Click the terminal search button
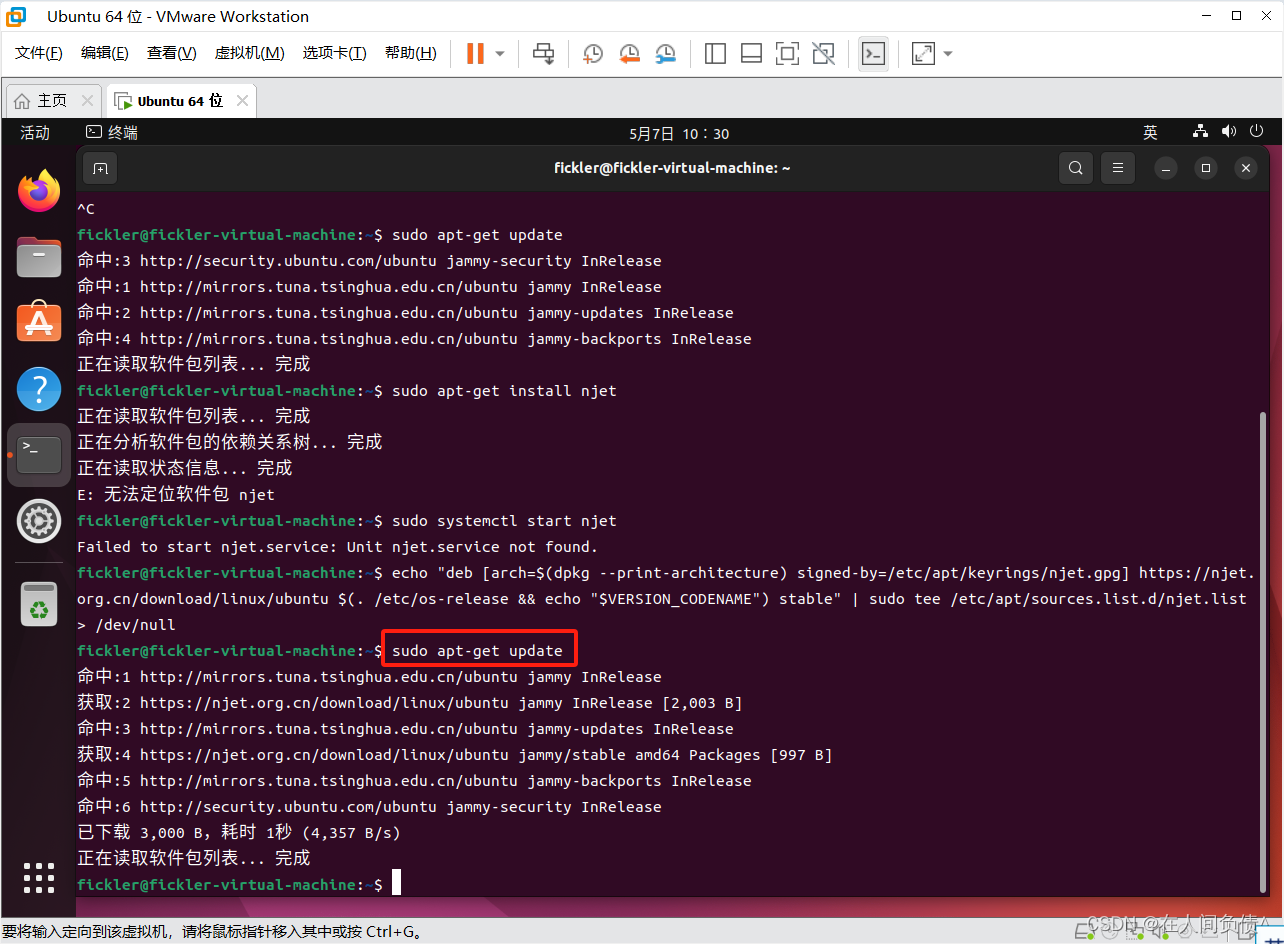 1076,168
